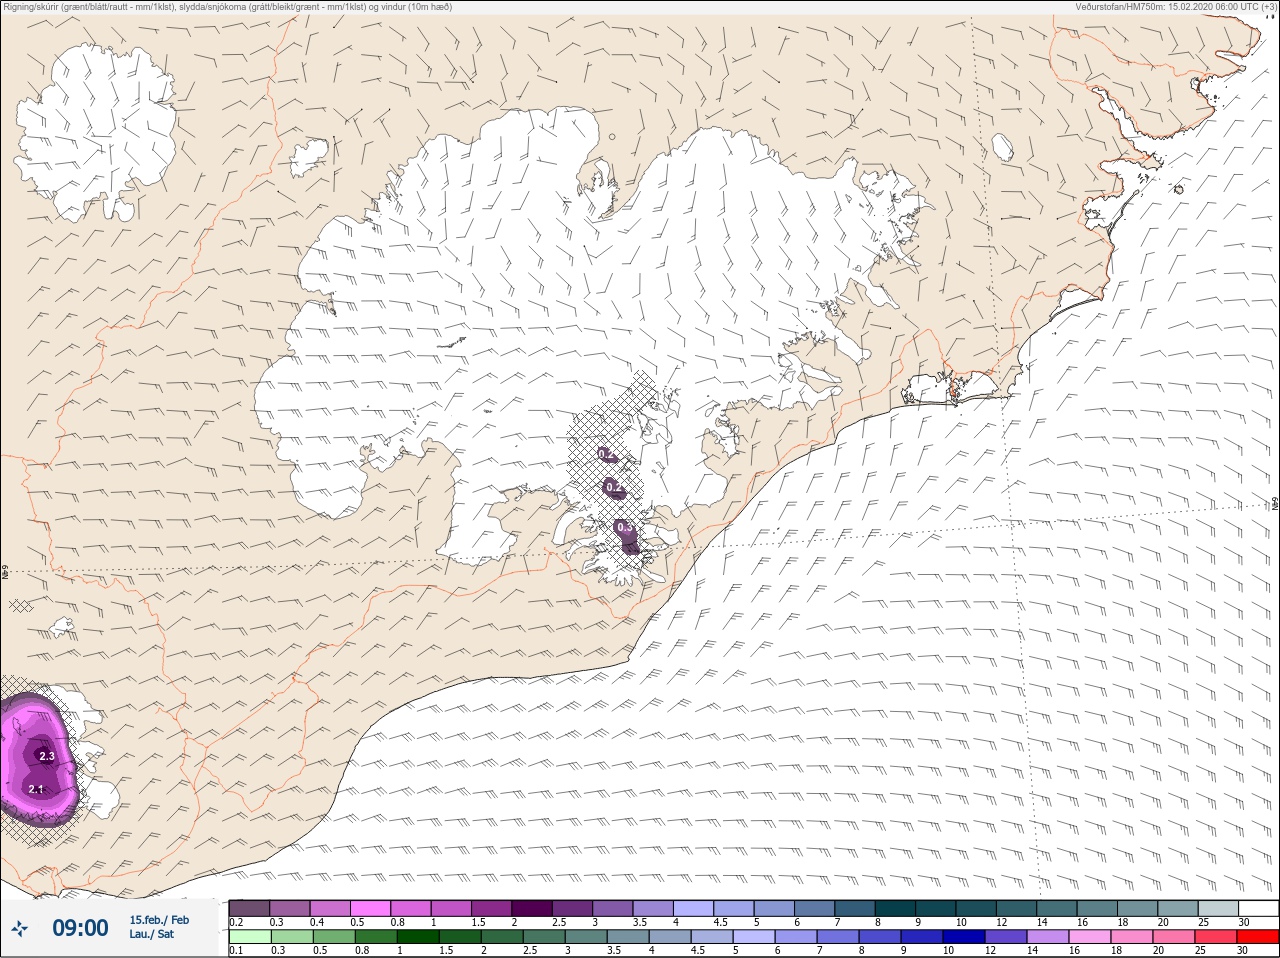The image size is (1280, 958).
Task: Click the '4.5' number in the upper legend scale
Action: [720, 922]
